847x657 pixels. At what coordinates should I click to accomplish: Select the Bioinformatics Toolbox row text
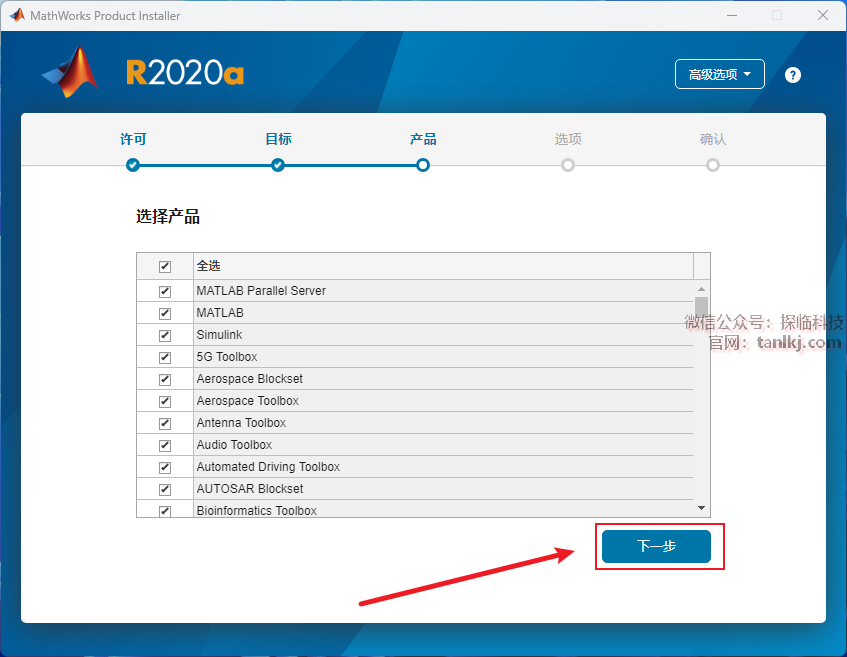[x=257, y=511]
